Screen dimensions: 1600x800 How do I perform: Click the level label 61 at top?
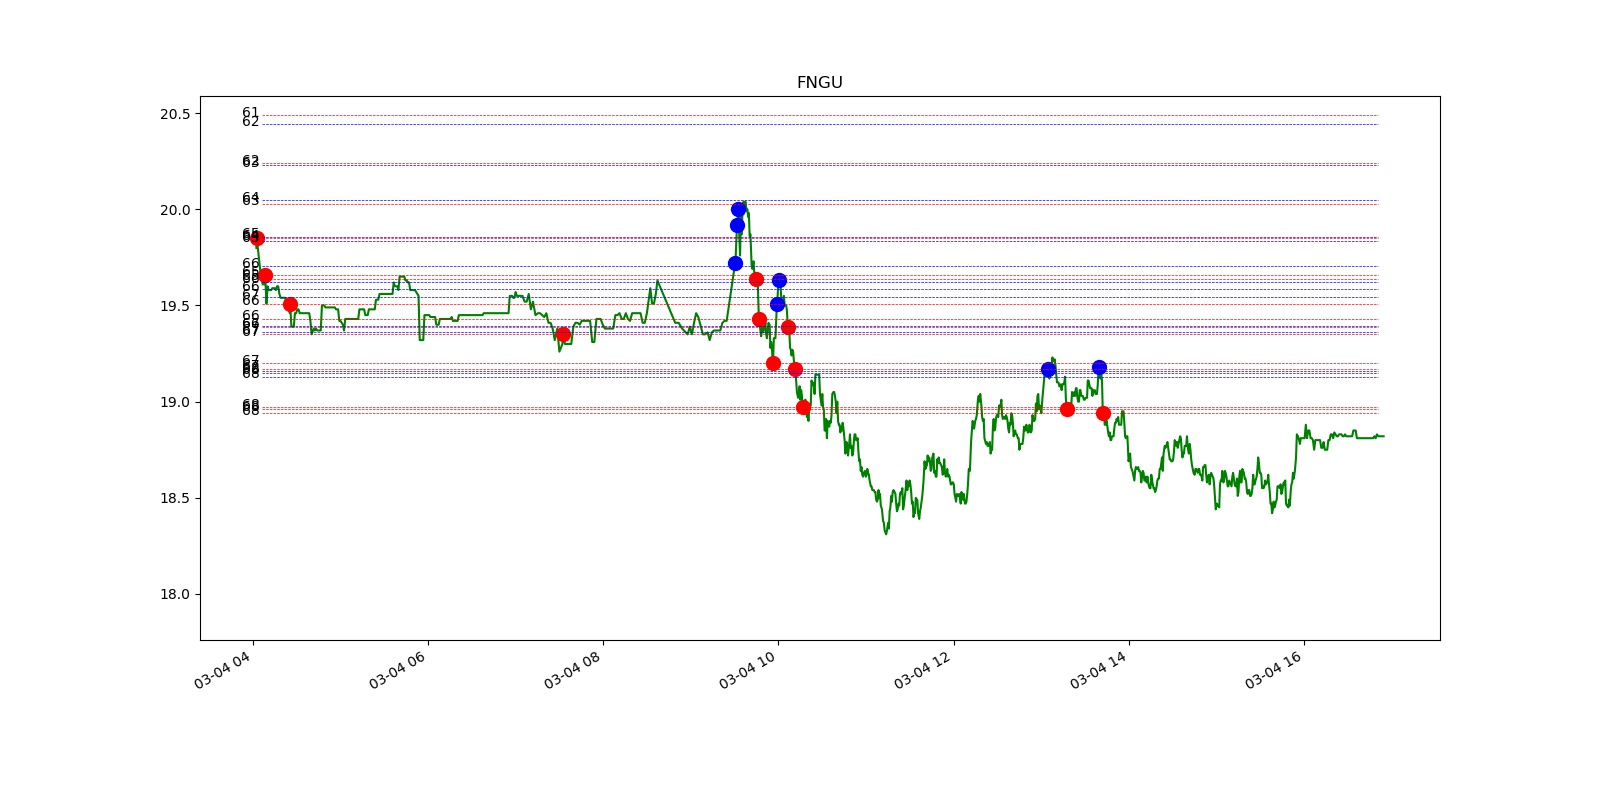[x=250, y=112]
